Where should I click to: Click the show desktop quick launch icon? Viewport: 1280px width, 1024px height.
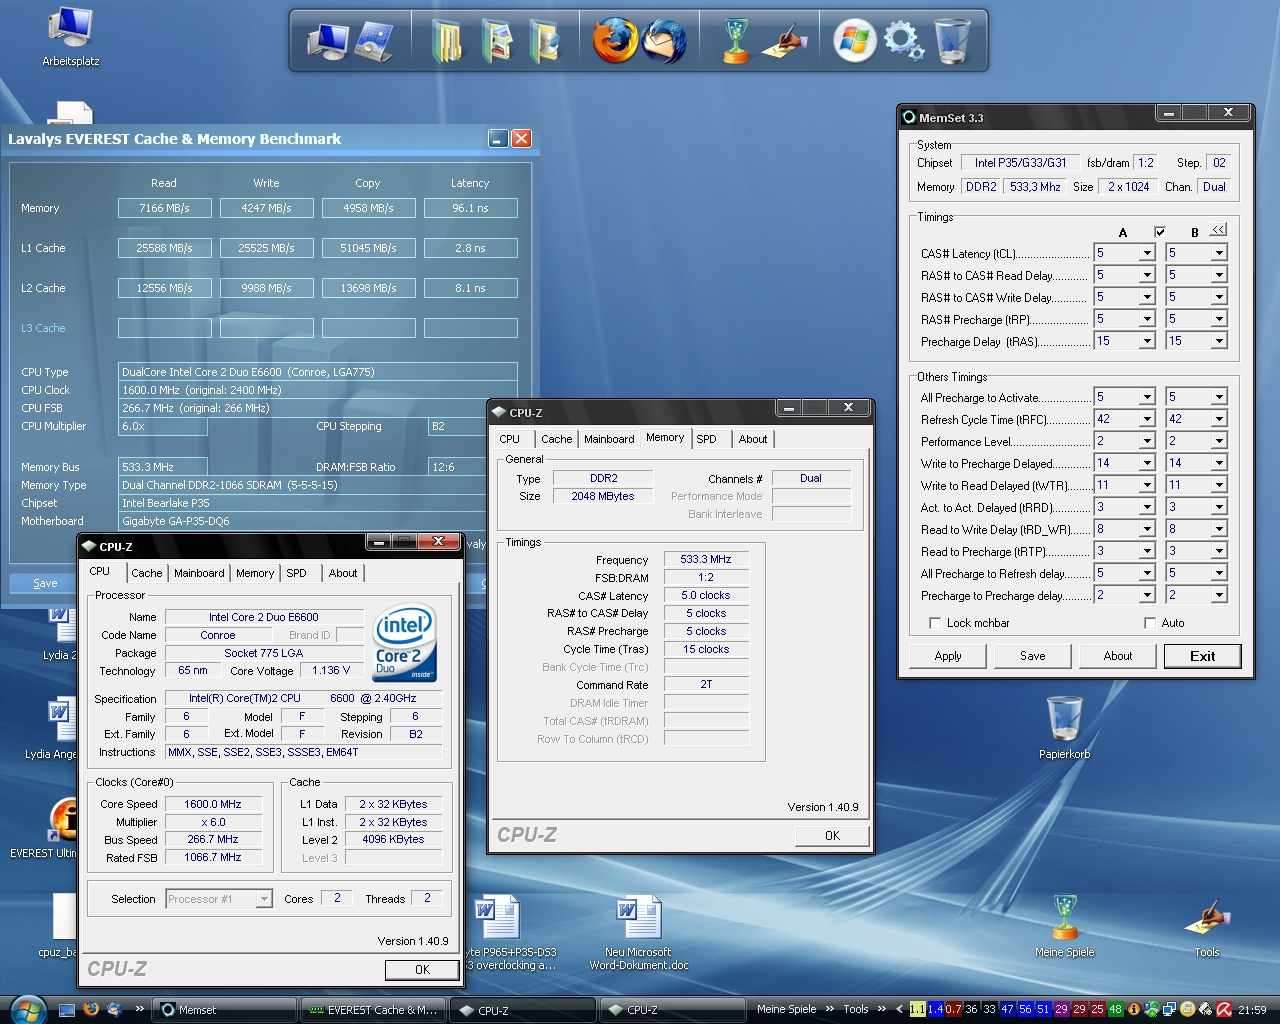(67, 1009)
